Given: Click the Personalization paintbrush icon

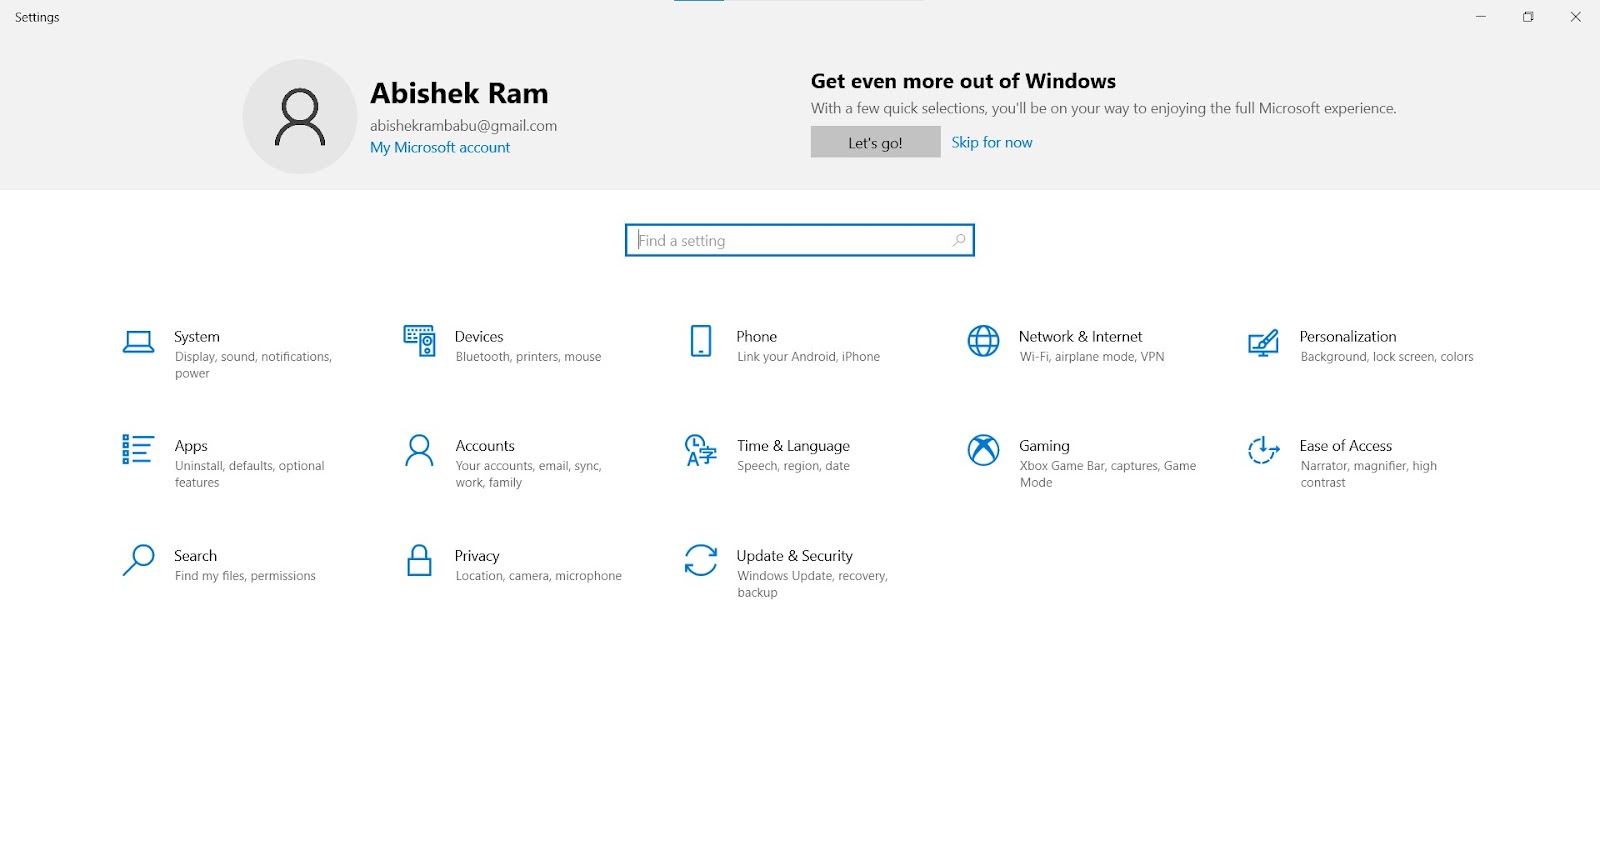Looking at the screenshot, I should point(1263,343).
